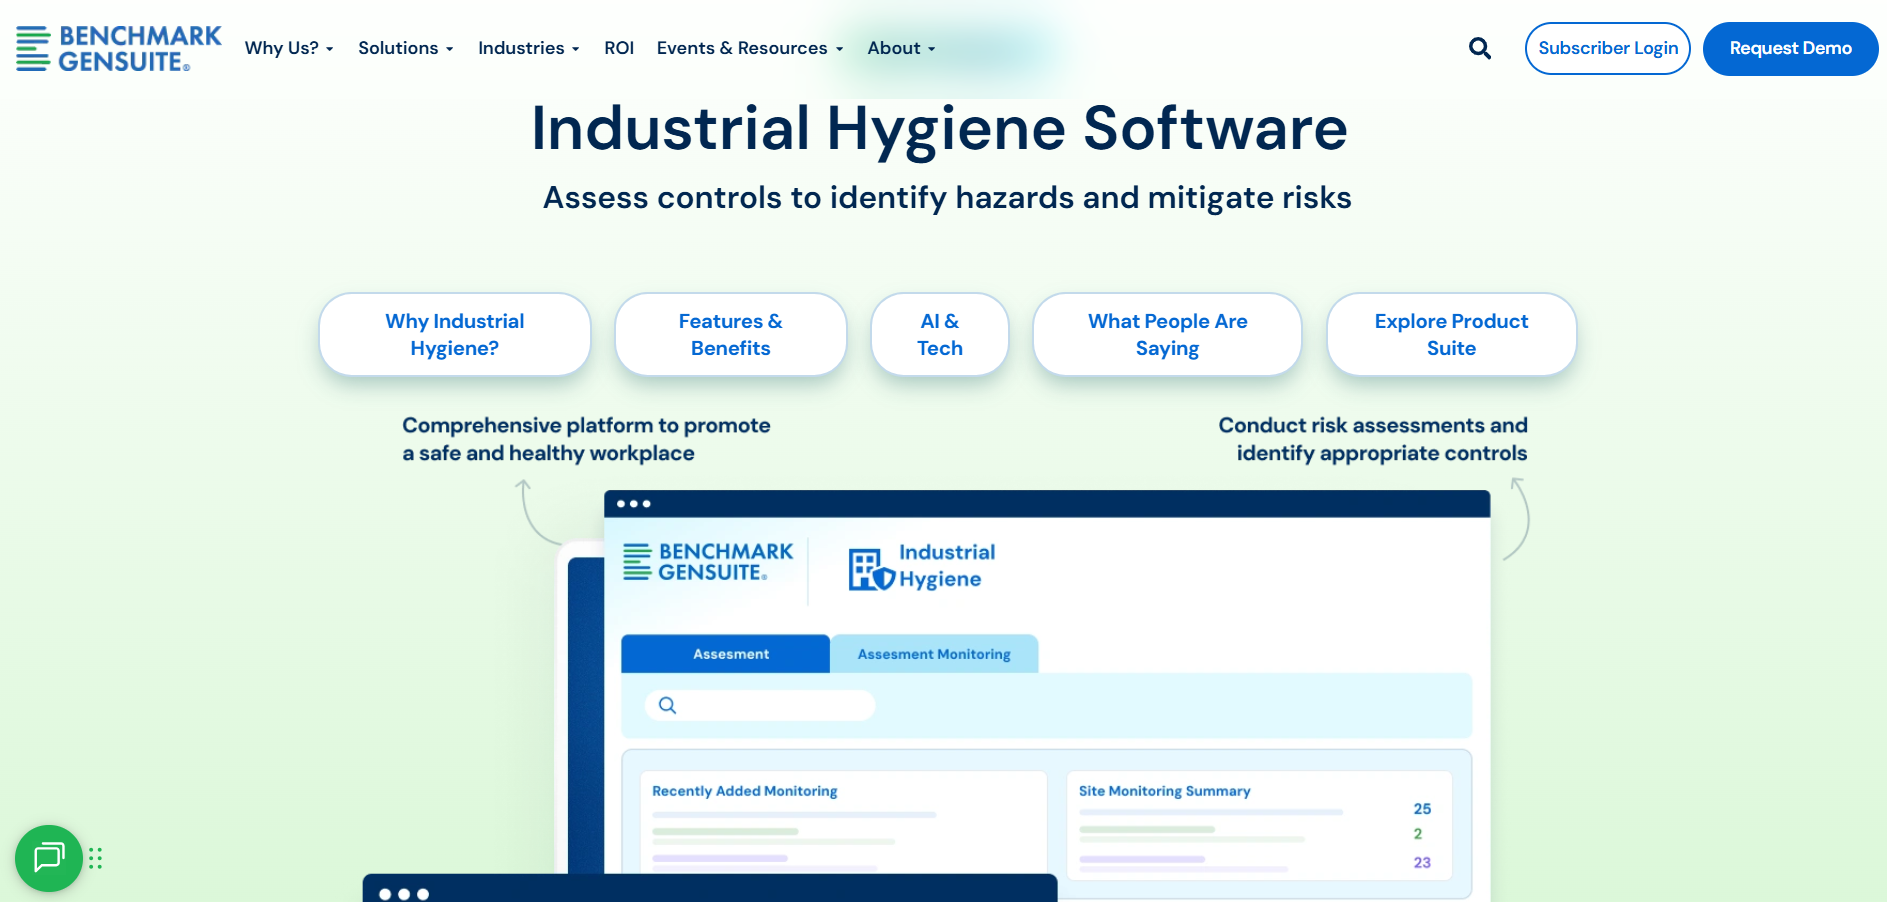The image size is (1887, 902).
Task: Jump to Why Industrial Hygiene? section
Action: pos(455,334)
